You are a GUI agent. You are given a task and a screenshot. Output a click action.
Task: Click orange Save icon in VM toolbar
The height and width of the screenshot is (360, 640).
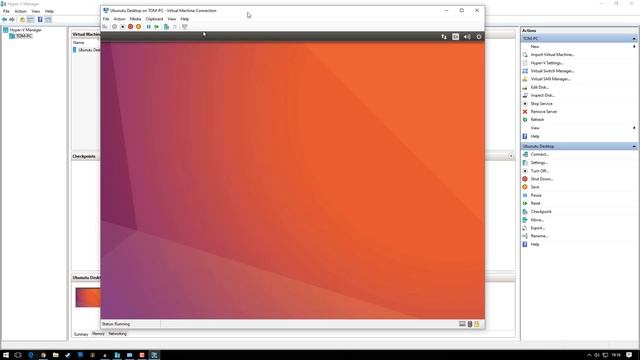tap(138, 27)
